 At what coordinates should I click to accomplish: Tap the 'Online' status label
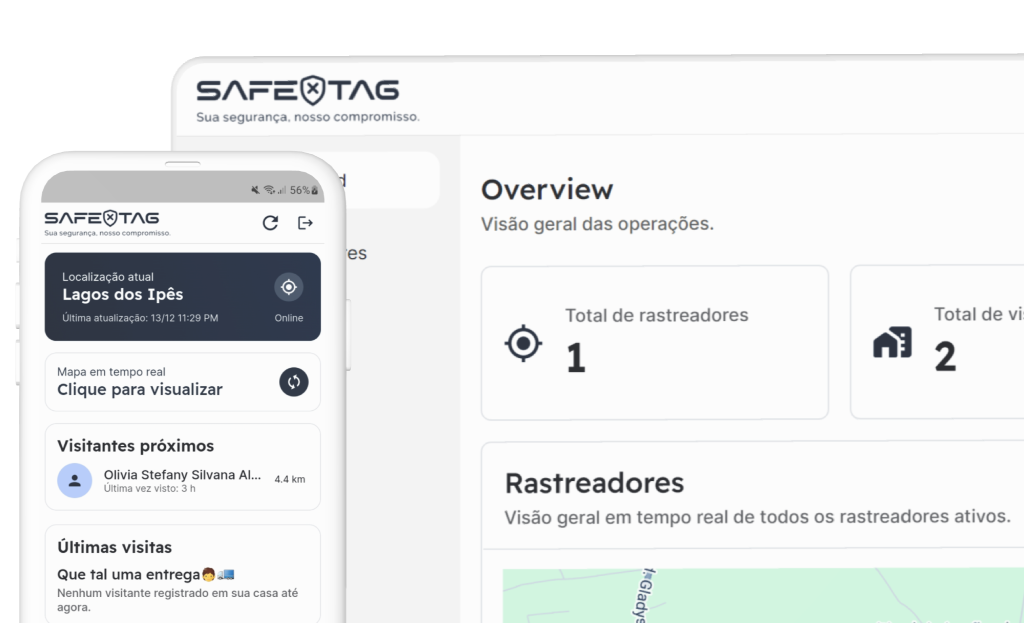(x=289, y=318)
